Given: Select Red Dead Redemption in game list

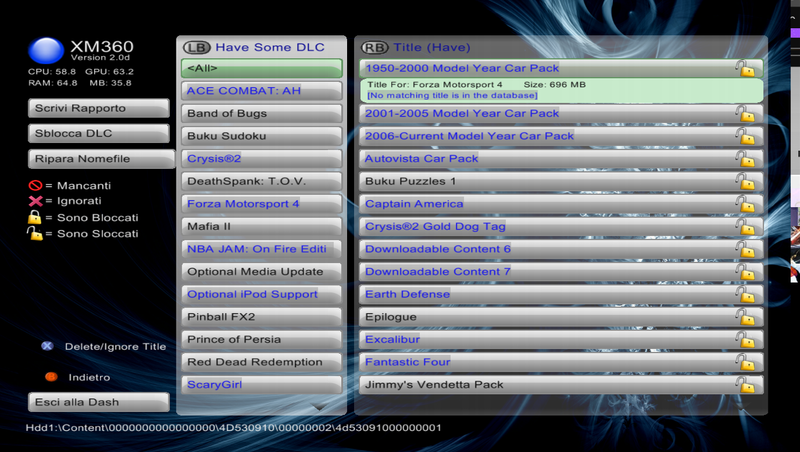Looking at the screenshot, I should (261, 362).
